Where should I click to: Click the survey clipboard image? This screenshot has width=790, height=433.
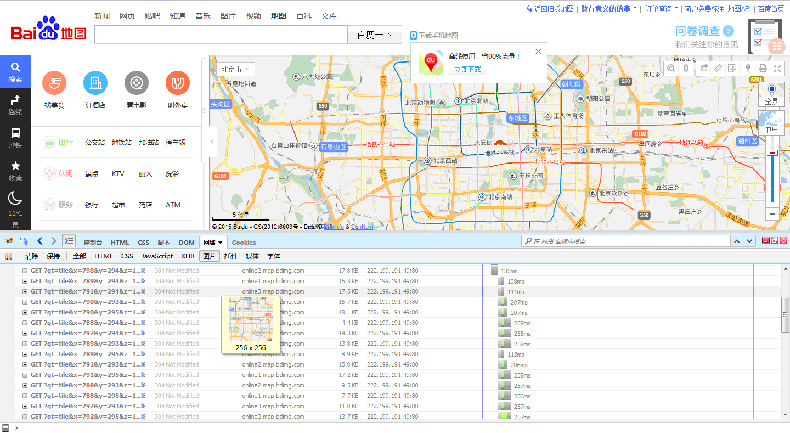(765, 36)
